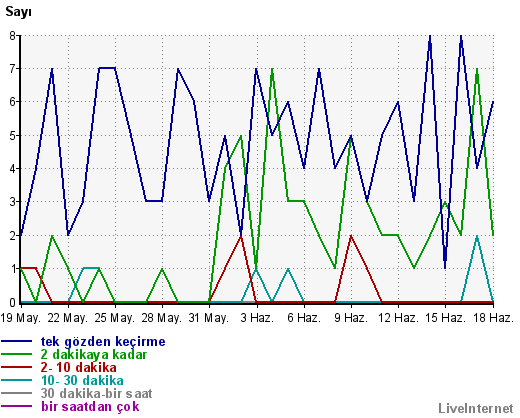Click the y-axis value '7'

(x=13, y=69)
